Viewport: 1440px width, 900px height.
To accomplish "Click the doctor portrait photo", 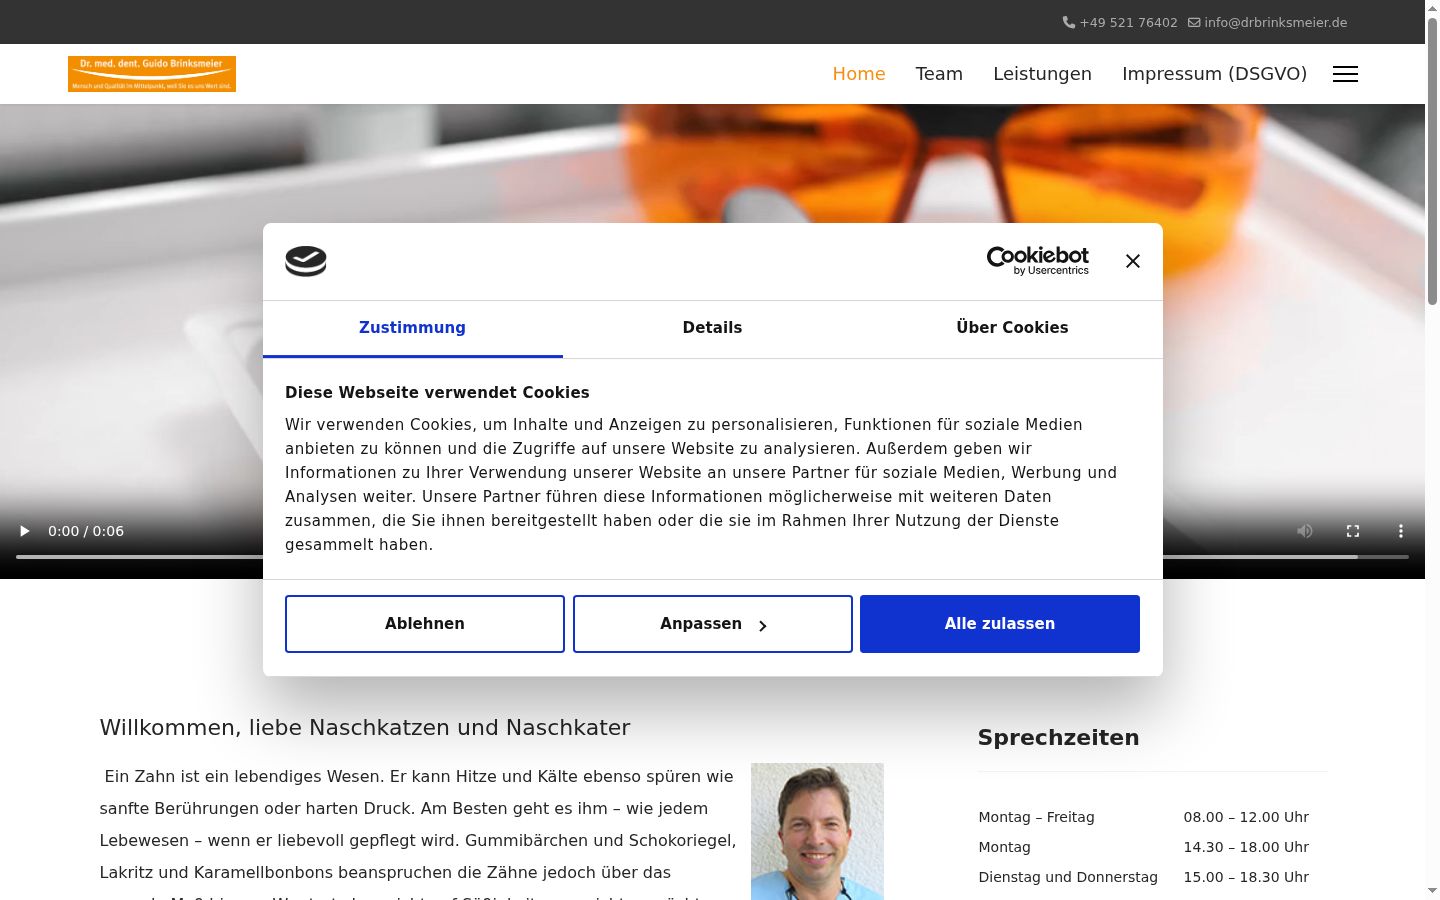I will click(x=817, y=831).
